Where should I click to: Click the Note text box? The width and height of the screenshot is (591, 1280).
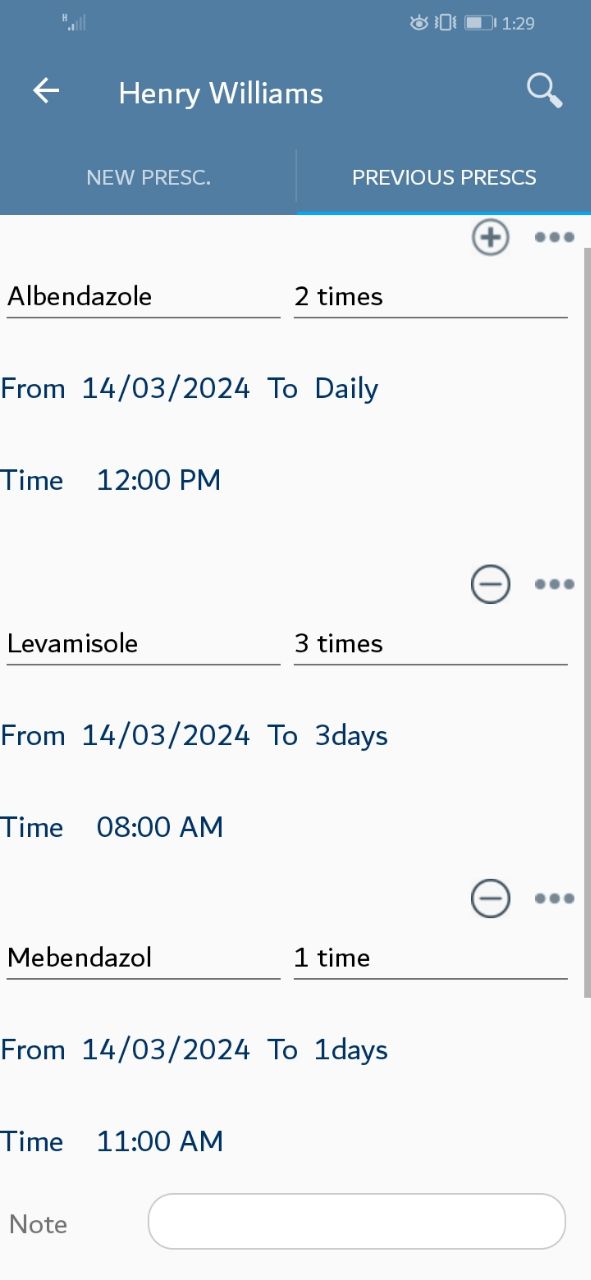(357, 1221)
